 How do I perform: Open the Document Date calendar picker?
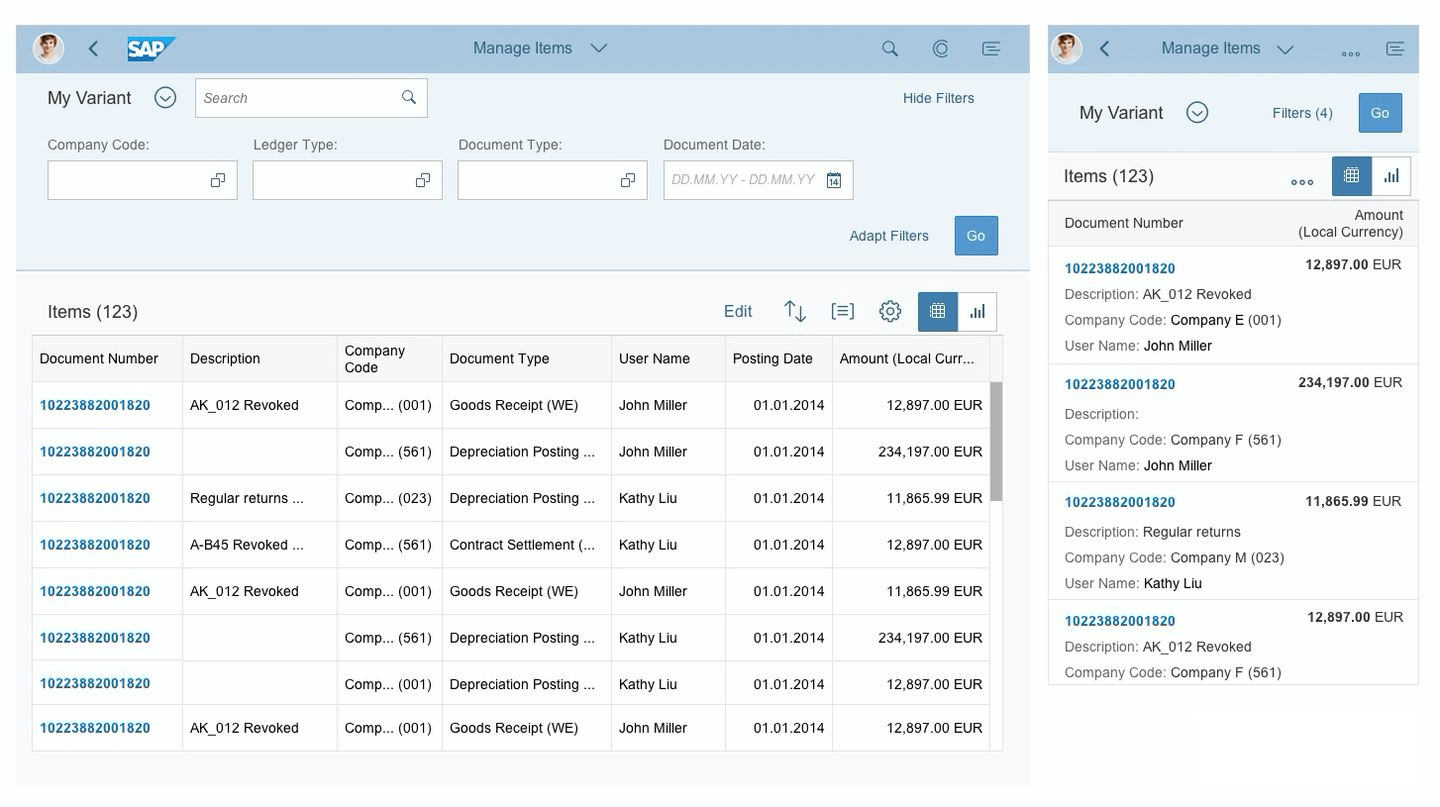tap(834, 180)
